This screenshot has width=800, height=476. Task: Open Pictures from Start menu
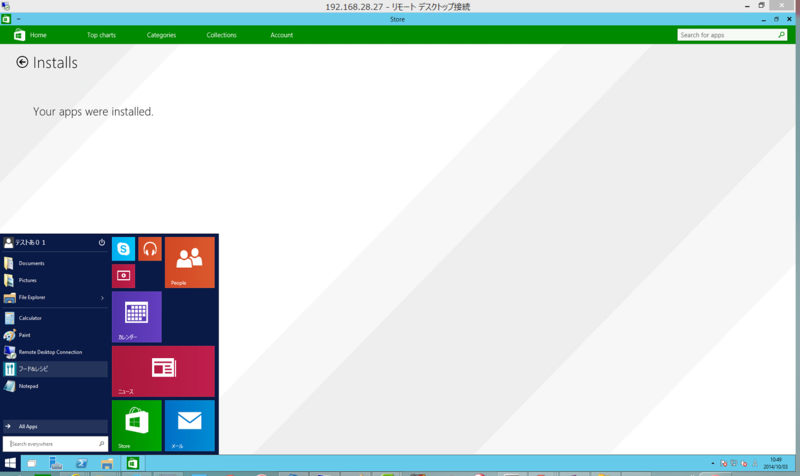[x=55, y=280]
